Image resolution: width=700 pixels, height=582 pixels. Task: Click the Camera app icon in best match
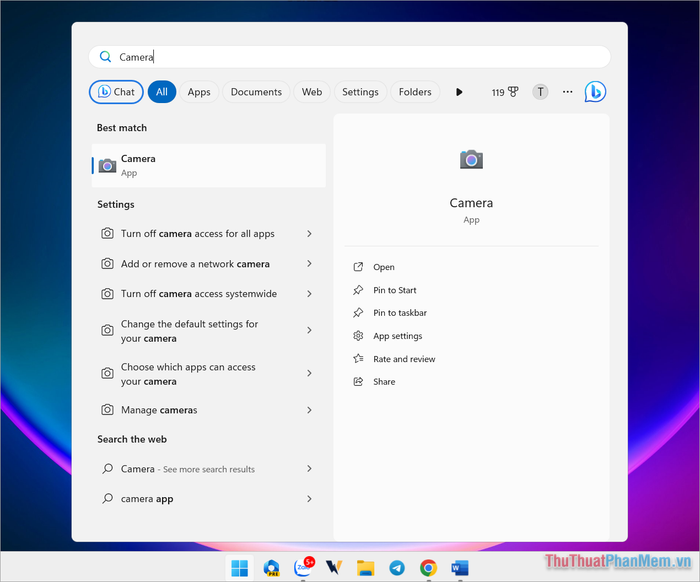(107, 166)
